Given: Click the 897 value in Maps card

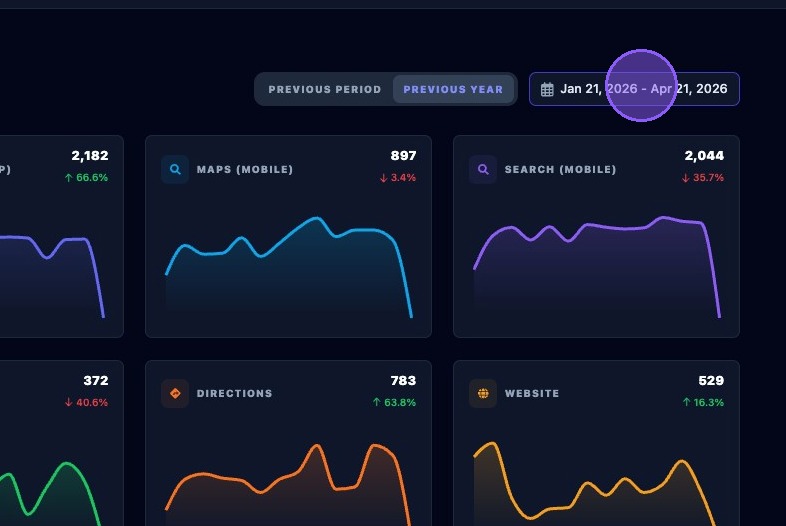Looking at the screenshot, I should pyautogui.click(x=404, y=155).
